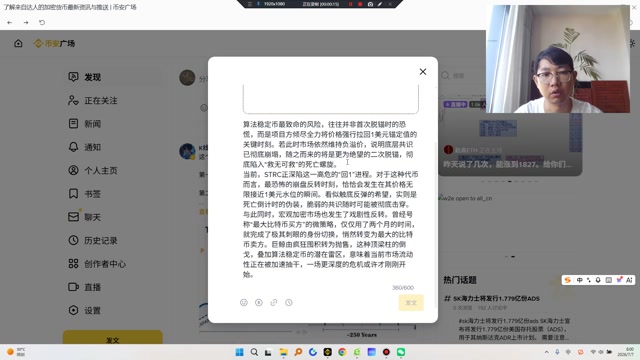Click the browser forward arrow

[x=26, y=22]
